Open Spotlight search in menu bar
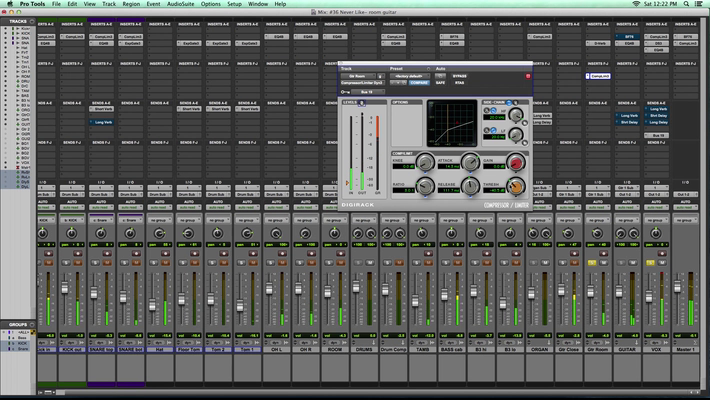Viewport: 710px width, 400px height. [x=686, y=4]
